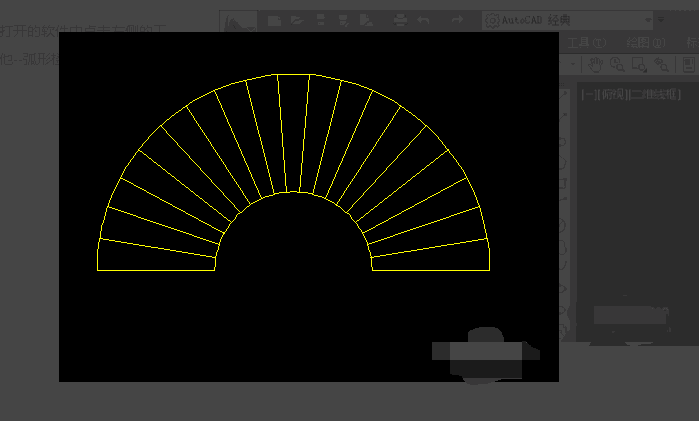
Task: Redo the last undone action
Action: tap(457, 20)
